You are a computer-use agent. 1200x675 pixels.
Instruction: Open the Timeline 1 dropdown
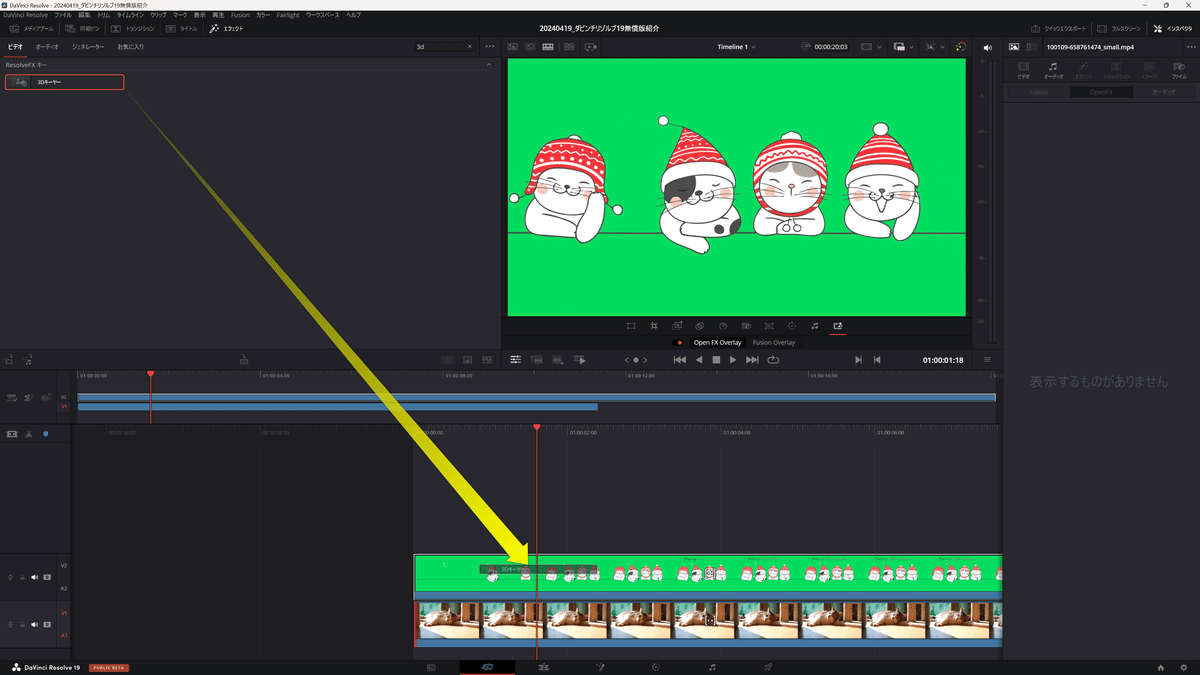[x=736, y=47]
